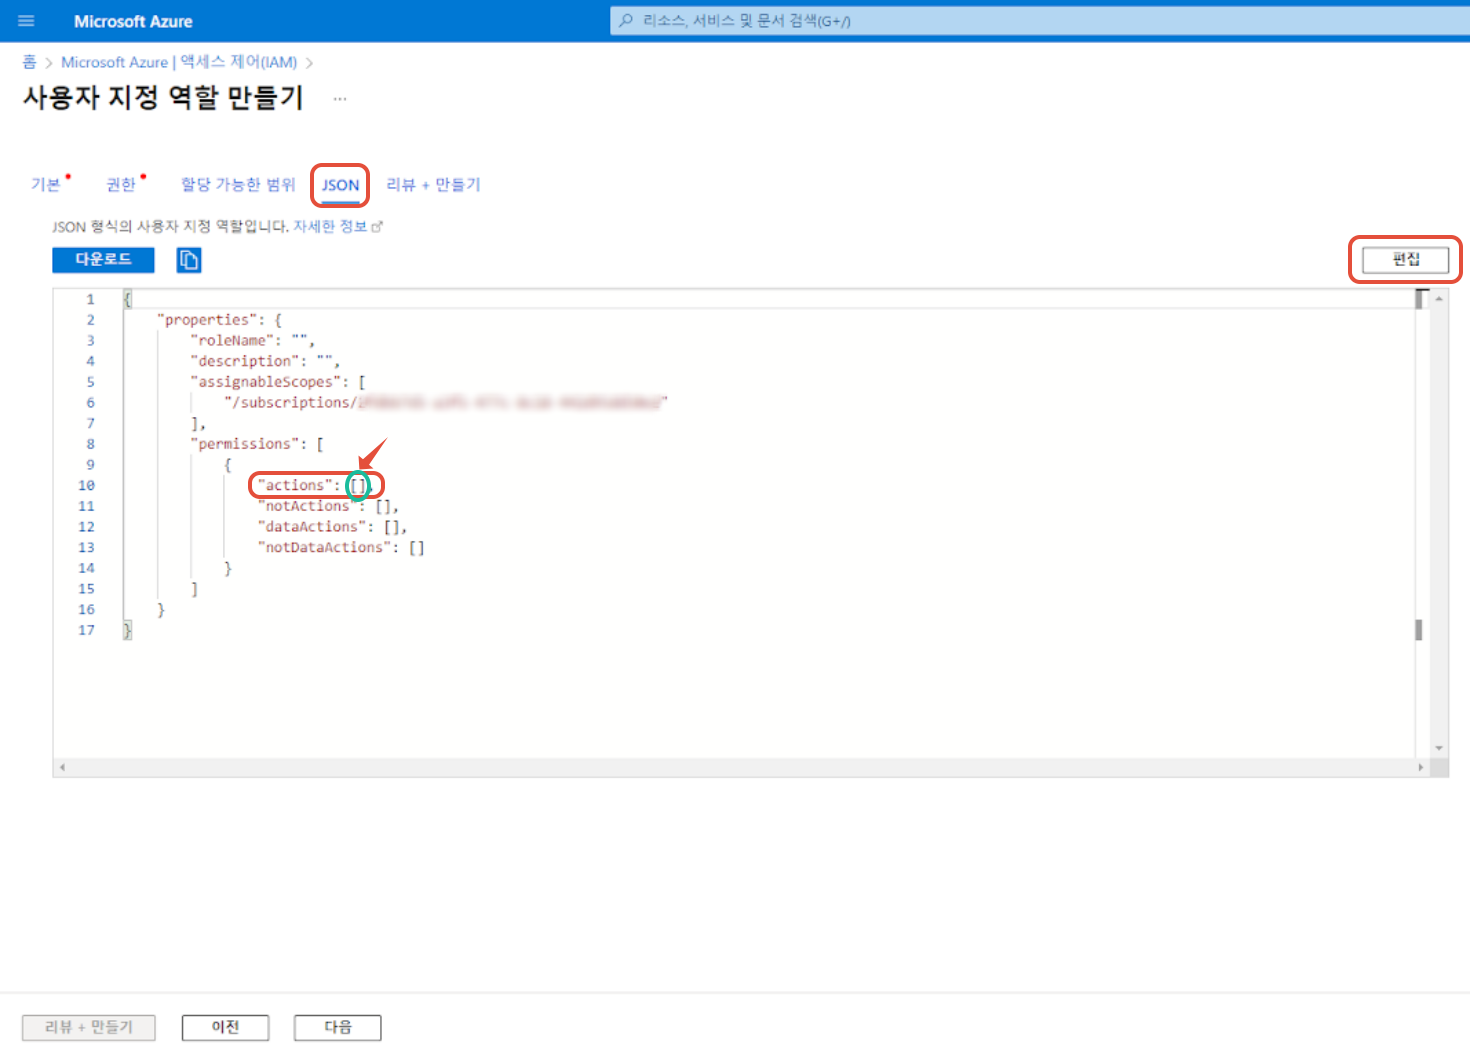Open the ellipsis more options beside title
This screenshot has height=1063, width=1470.
(x=340, y=99)
